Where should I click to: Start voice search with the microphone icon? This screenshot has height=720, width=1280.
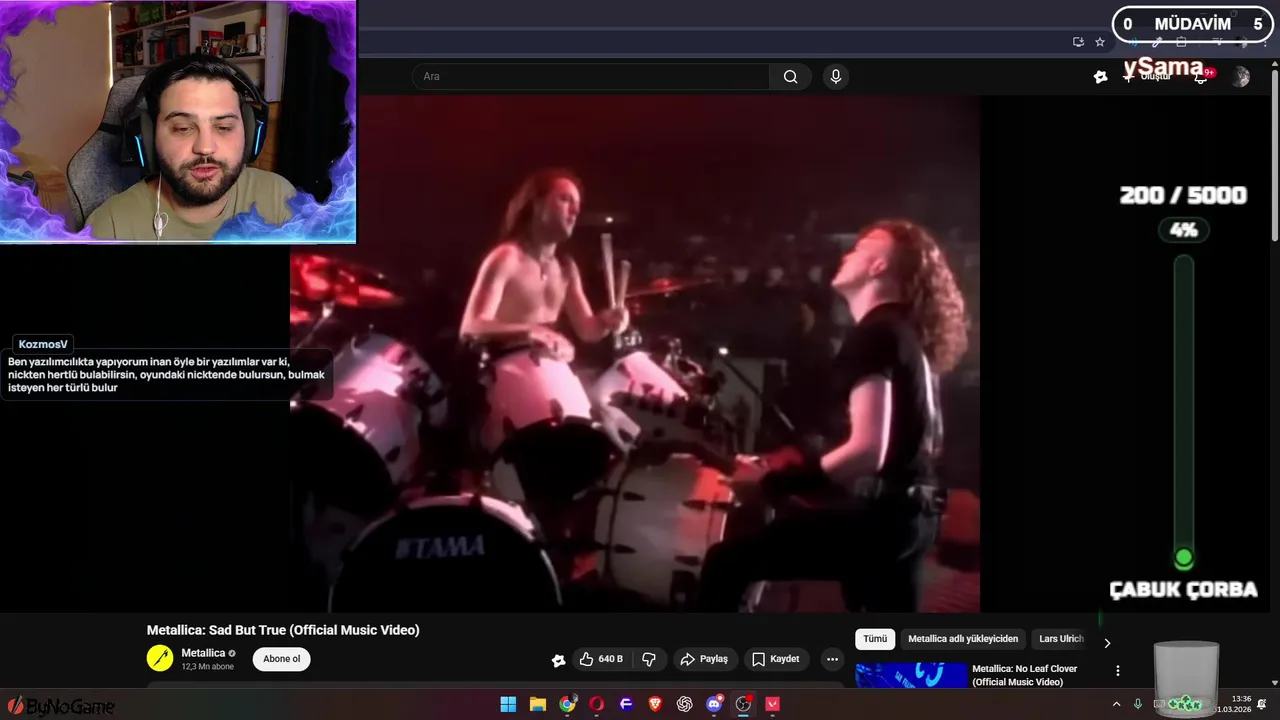pyautogui.click(x=836, y=77)
